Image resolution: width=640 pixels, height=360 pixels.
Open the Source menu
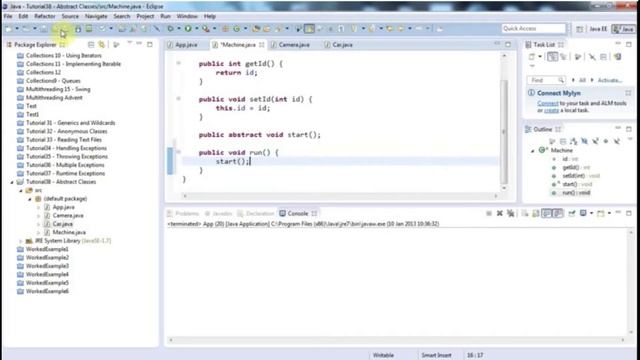(70, 16)
